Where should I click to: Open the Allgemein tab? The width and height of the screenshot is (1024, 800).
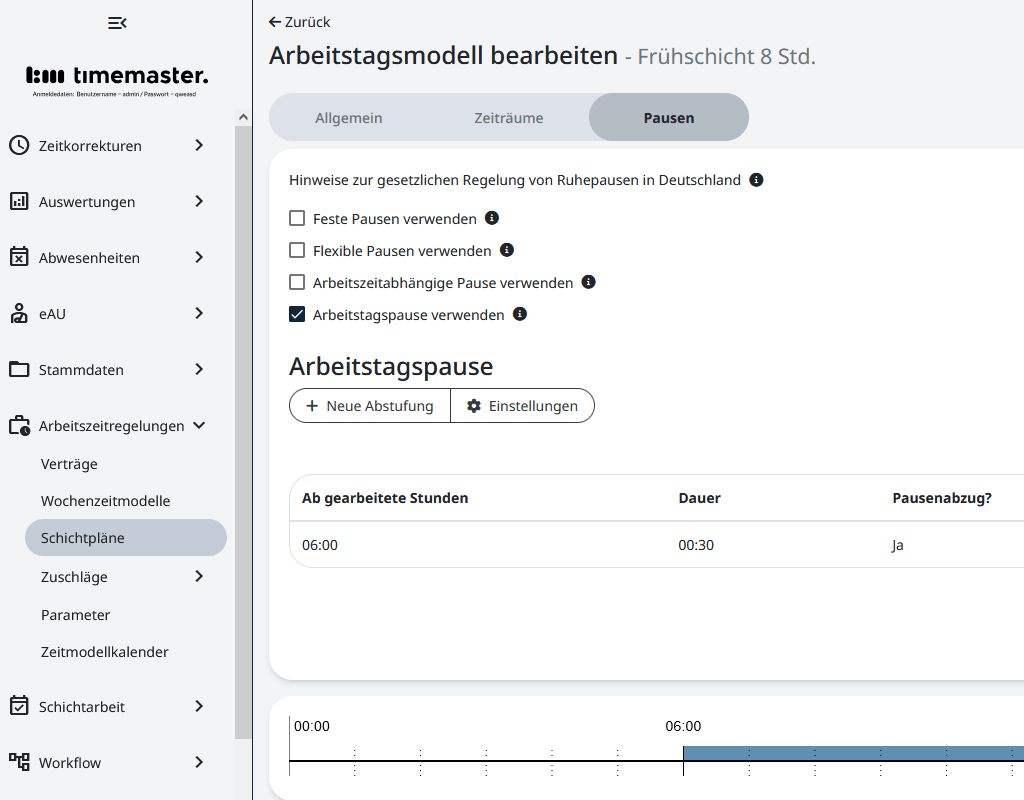tap(348, 117)
